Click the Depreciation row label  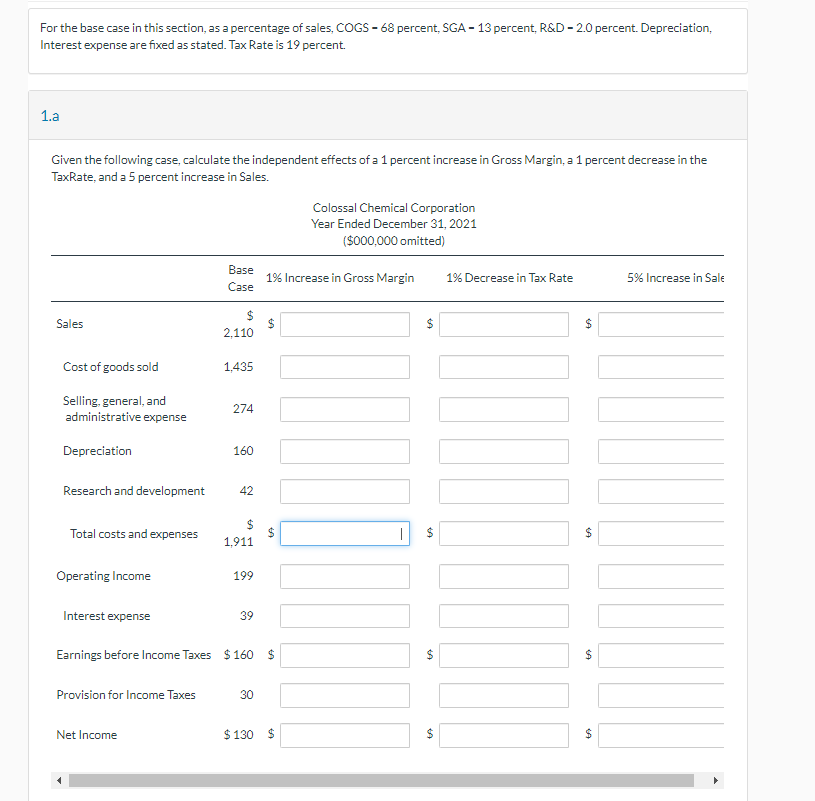(97, 451)
